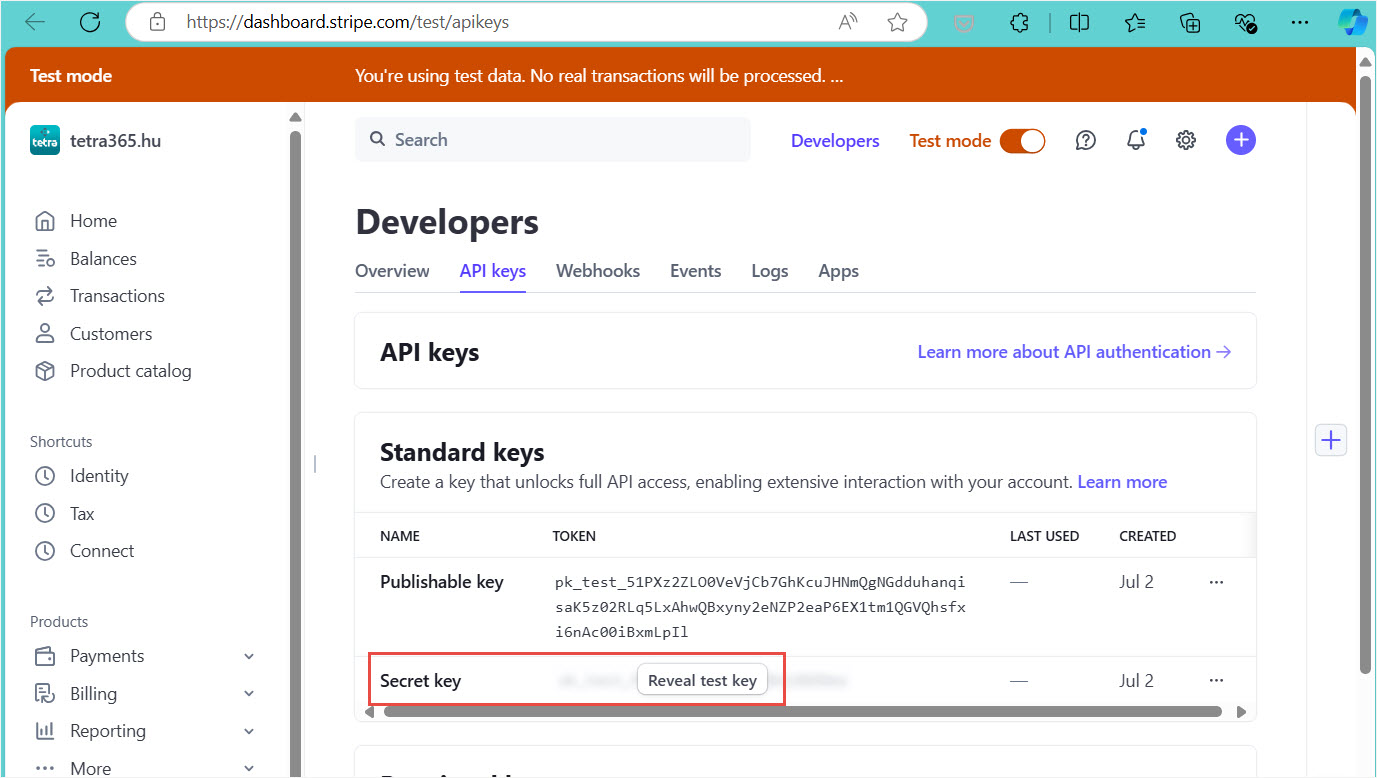The width and height of the screenshot is (1377, 778).
Task: Toggle the Test mode switch
Action: [x=1022, y=141]
